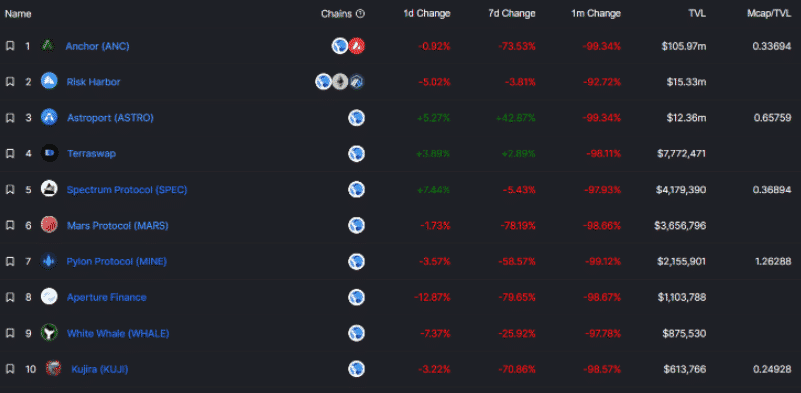This screenshot has width=801, height=393.
Task: Open the Mars Protocol (MARS) link
Action: (117, 225)
